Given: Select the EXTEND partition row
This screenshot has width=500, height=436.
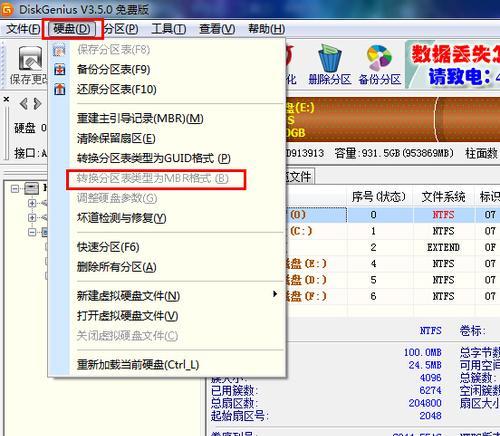Looking at the screenshot, I should (393, 247).
